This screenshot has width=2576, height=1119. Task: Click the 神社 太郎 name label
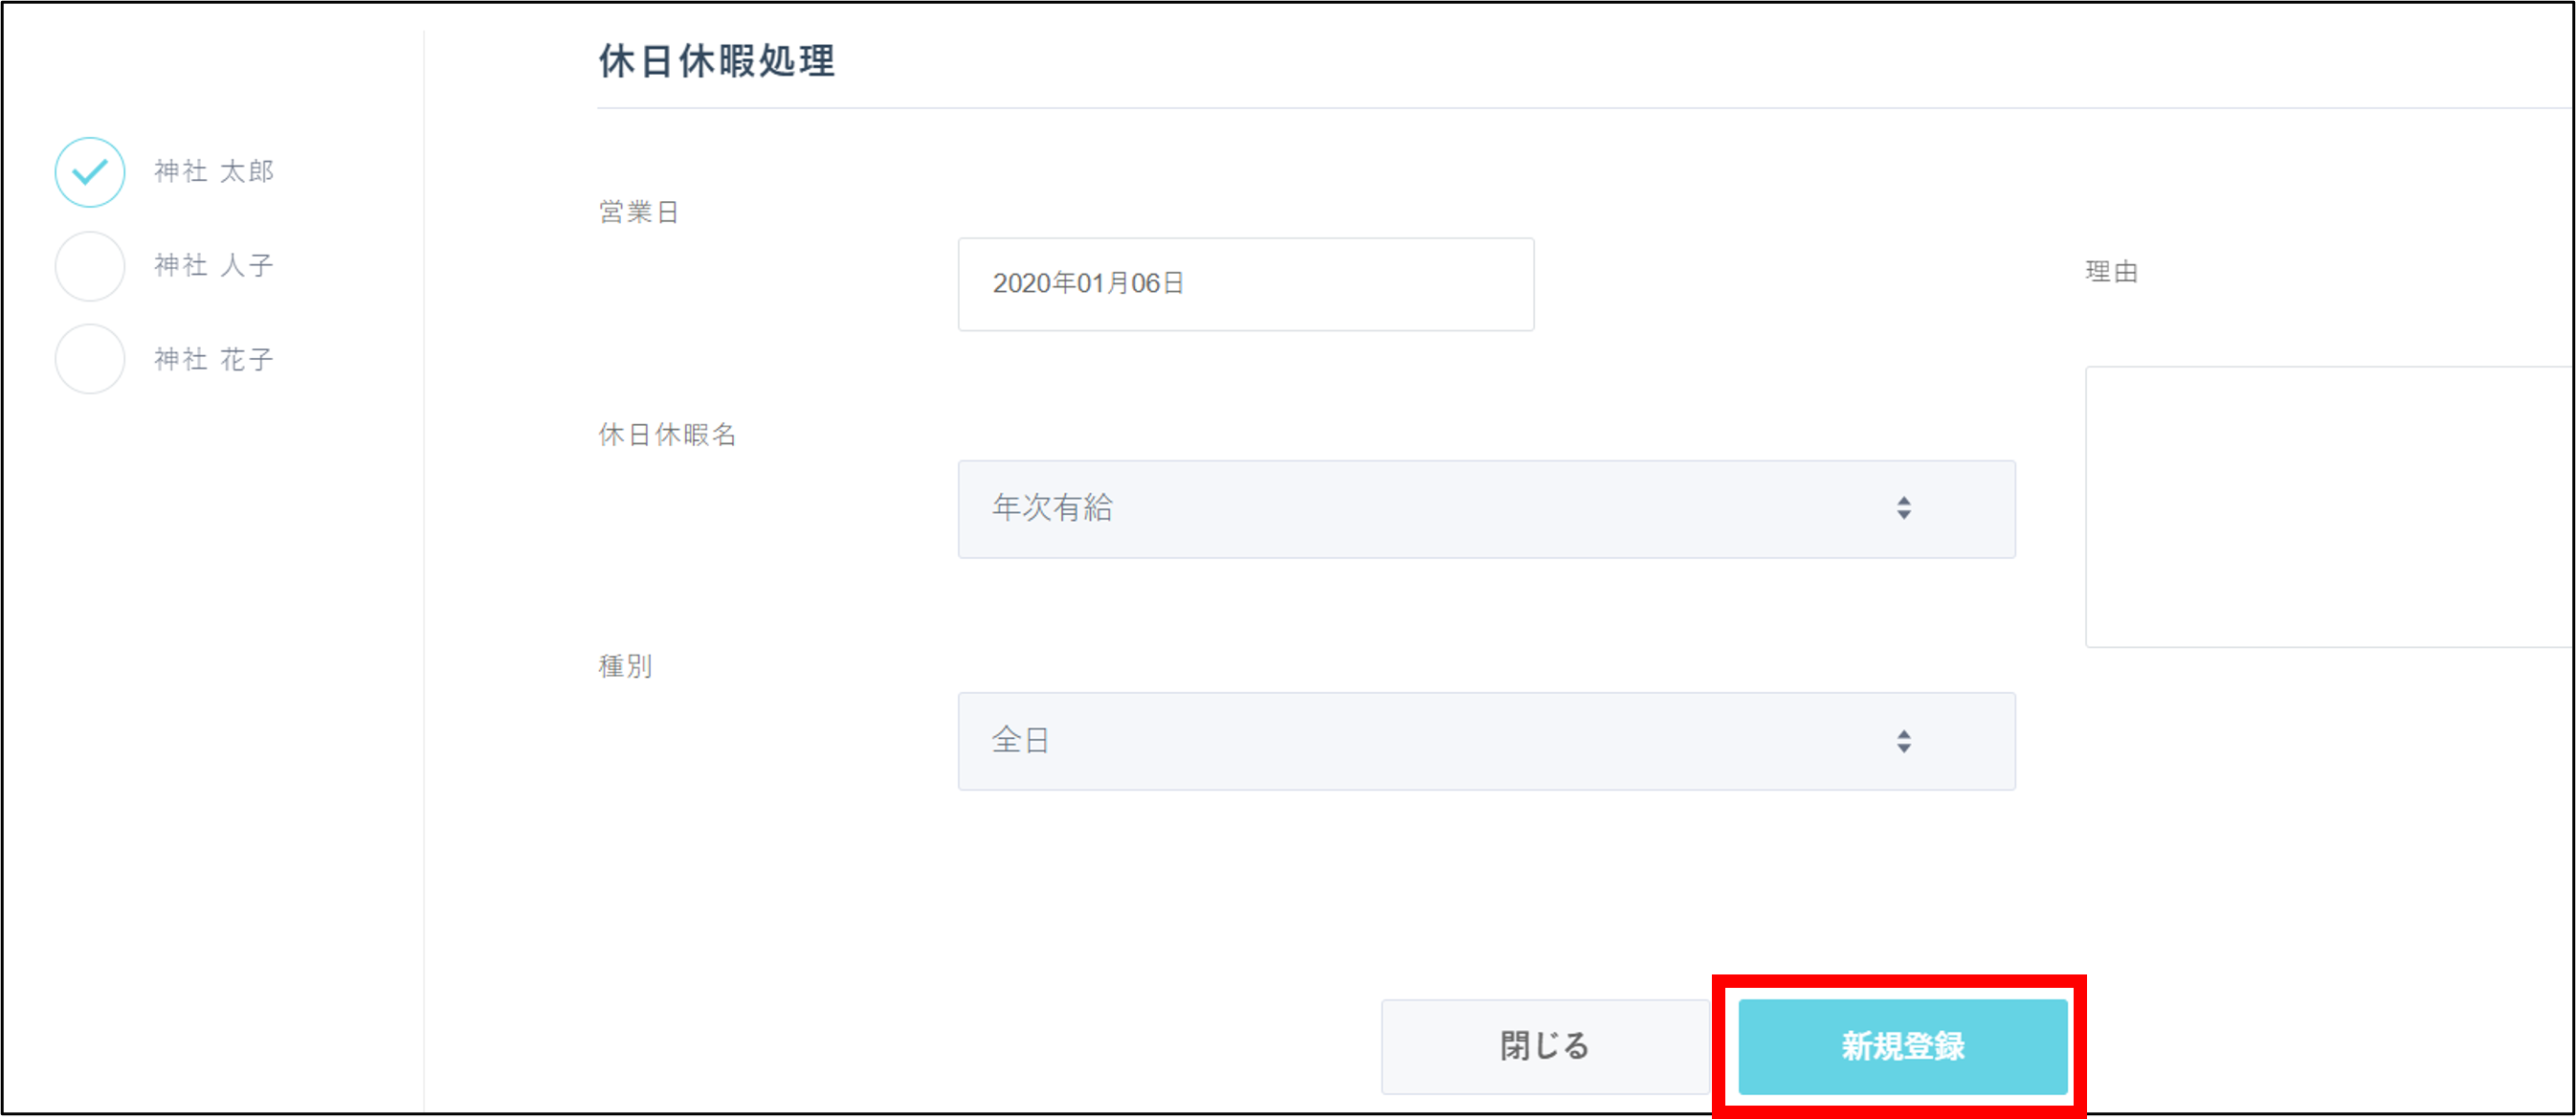(x=213, y=171)
